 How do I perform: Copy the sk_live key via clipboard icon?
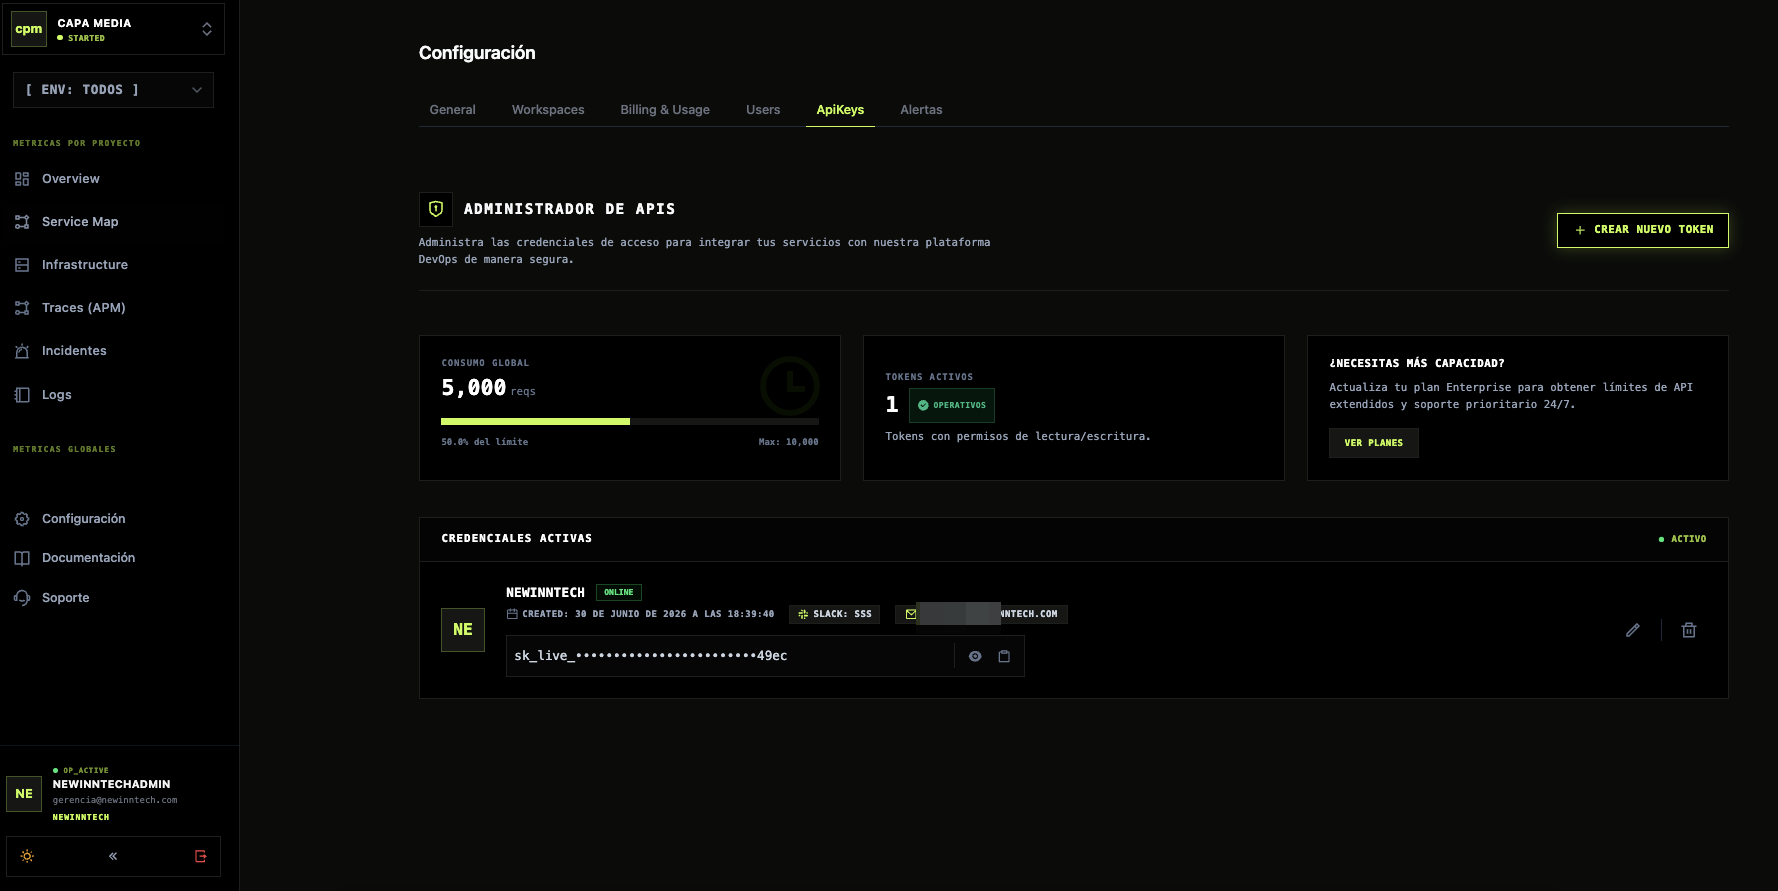(1004, 656)
